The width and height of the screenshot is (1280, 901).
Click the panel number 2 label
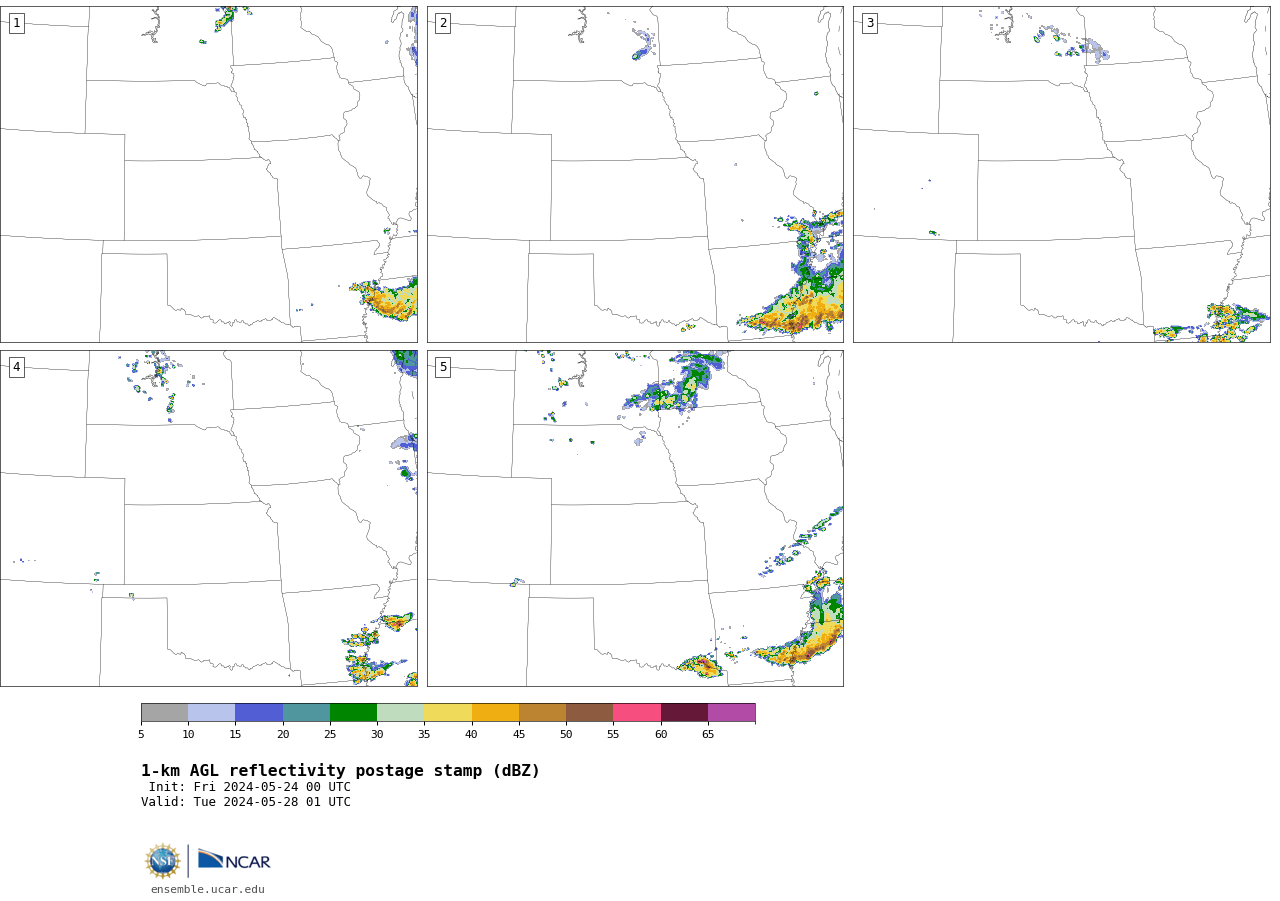click(x=443, y=23)
